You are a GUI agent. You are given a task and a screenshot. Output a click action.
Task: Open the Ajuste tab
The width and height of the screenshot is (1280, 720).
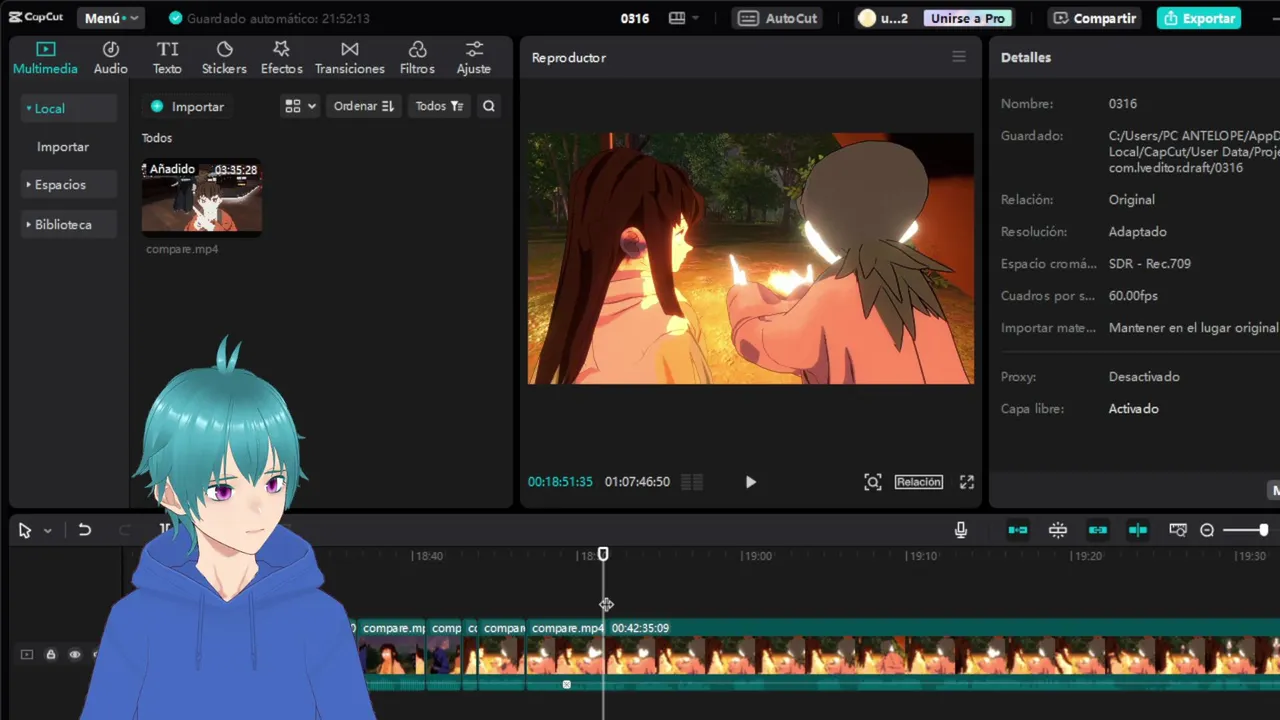473,58
